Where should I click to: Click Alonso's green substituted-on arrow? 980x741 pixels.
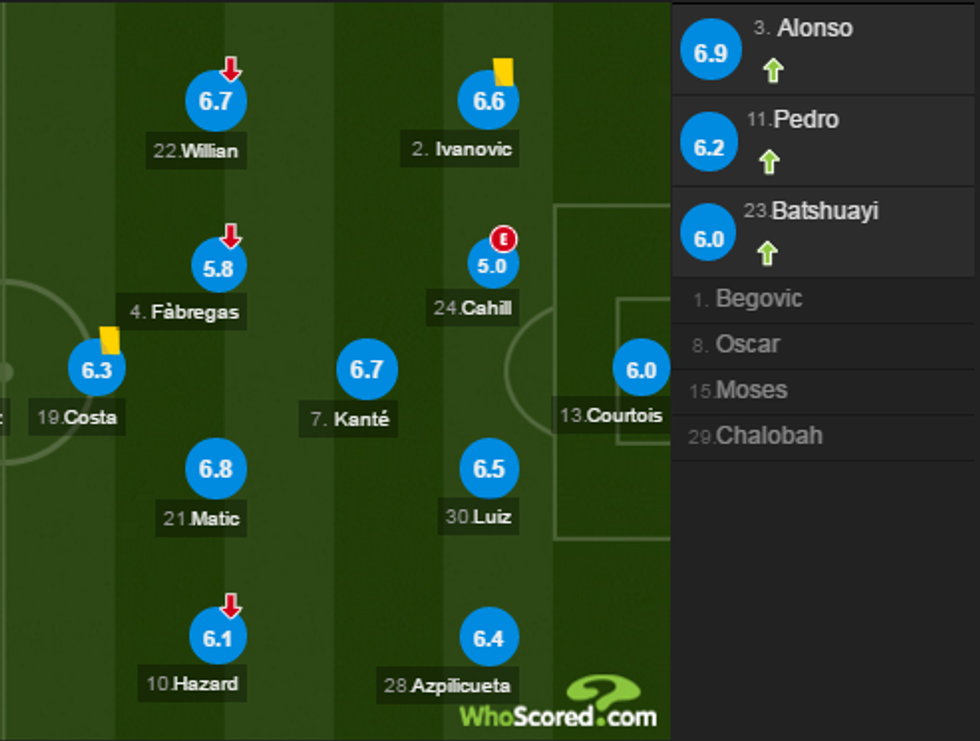[x=772, y=71]
